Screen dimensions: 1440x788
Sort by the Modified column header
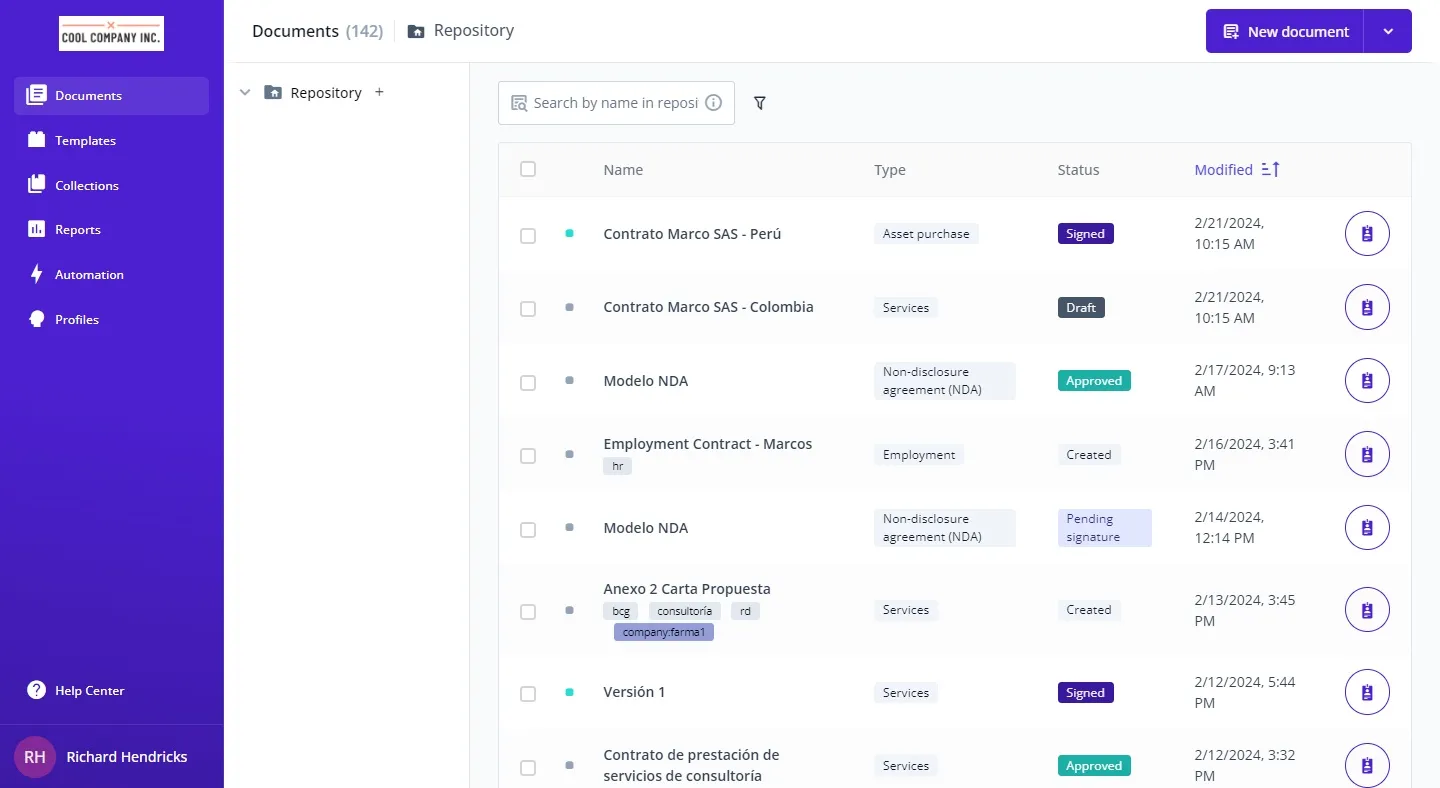point(1223,170)
